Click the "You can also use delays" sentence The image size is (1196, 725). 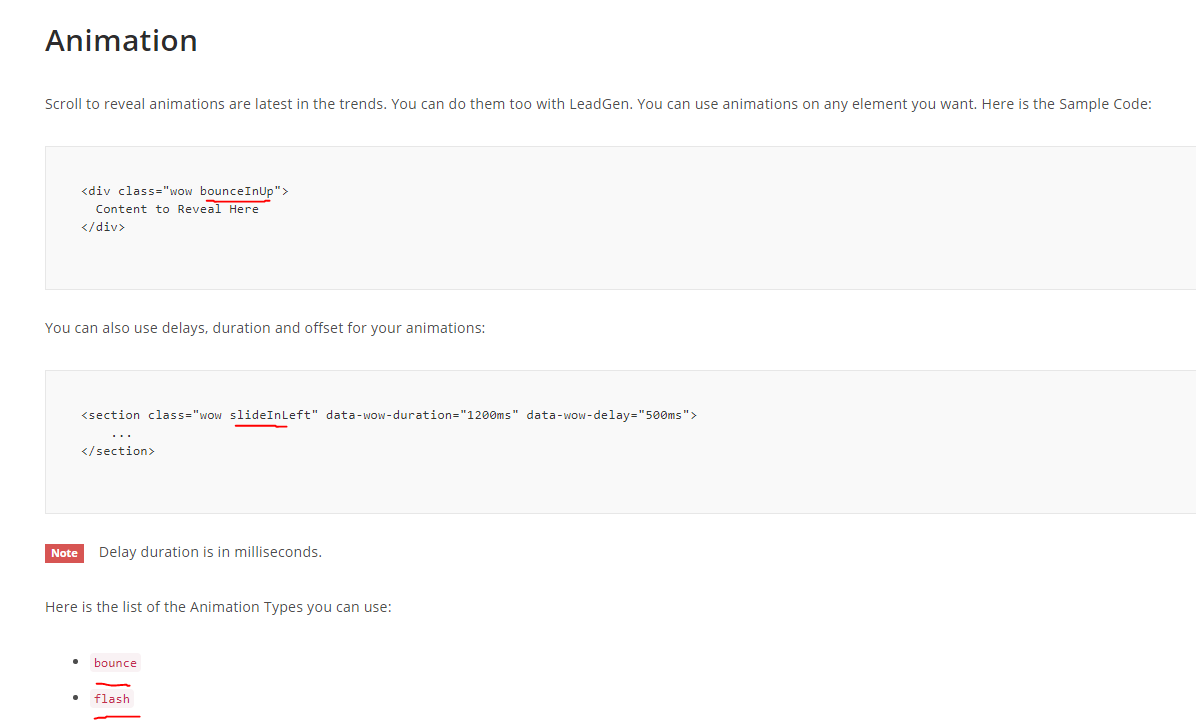pyautogui.click(x=265, y=328)
